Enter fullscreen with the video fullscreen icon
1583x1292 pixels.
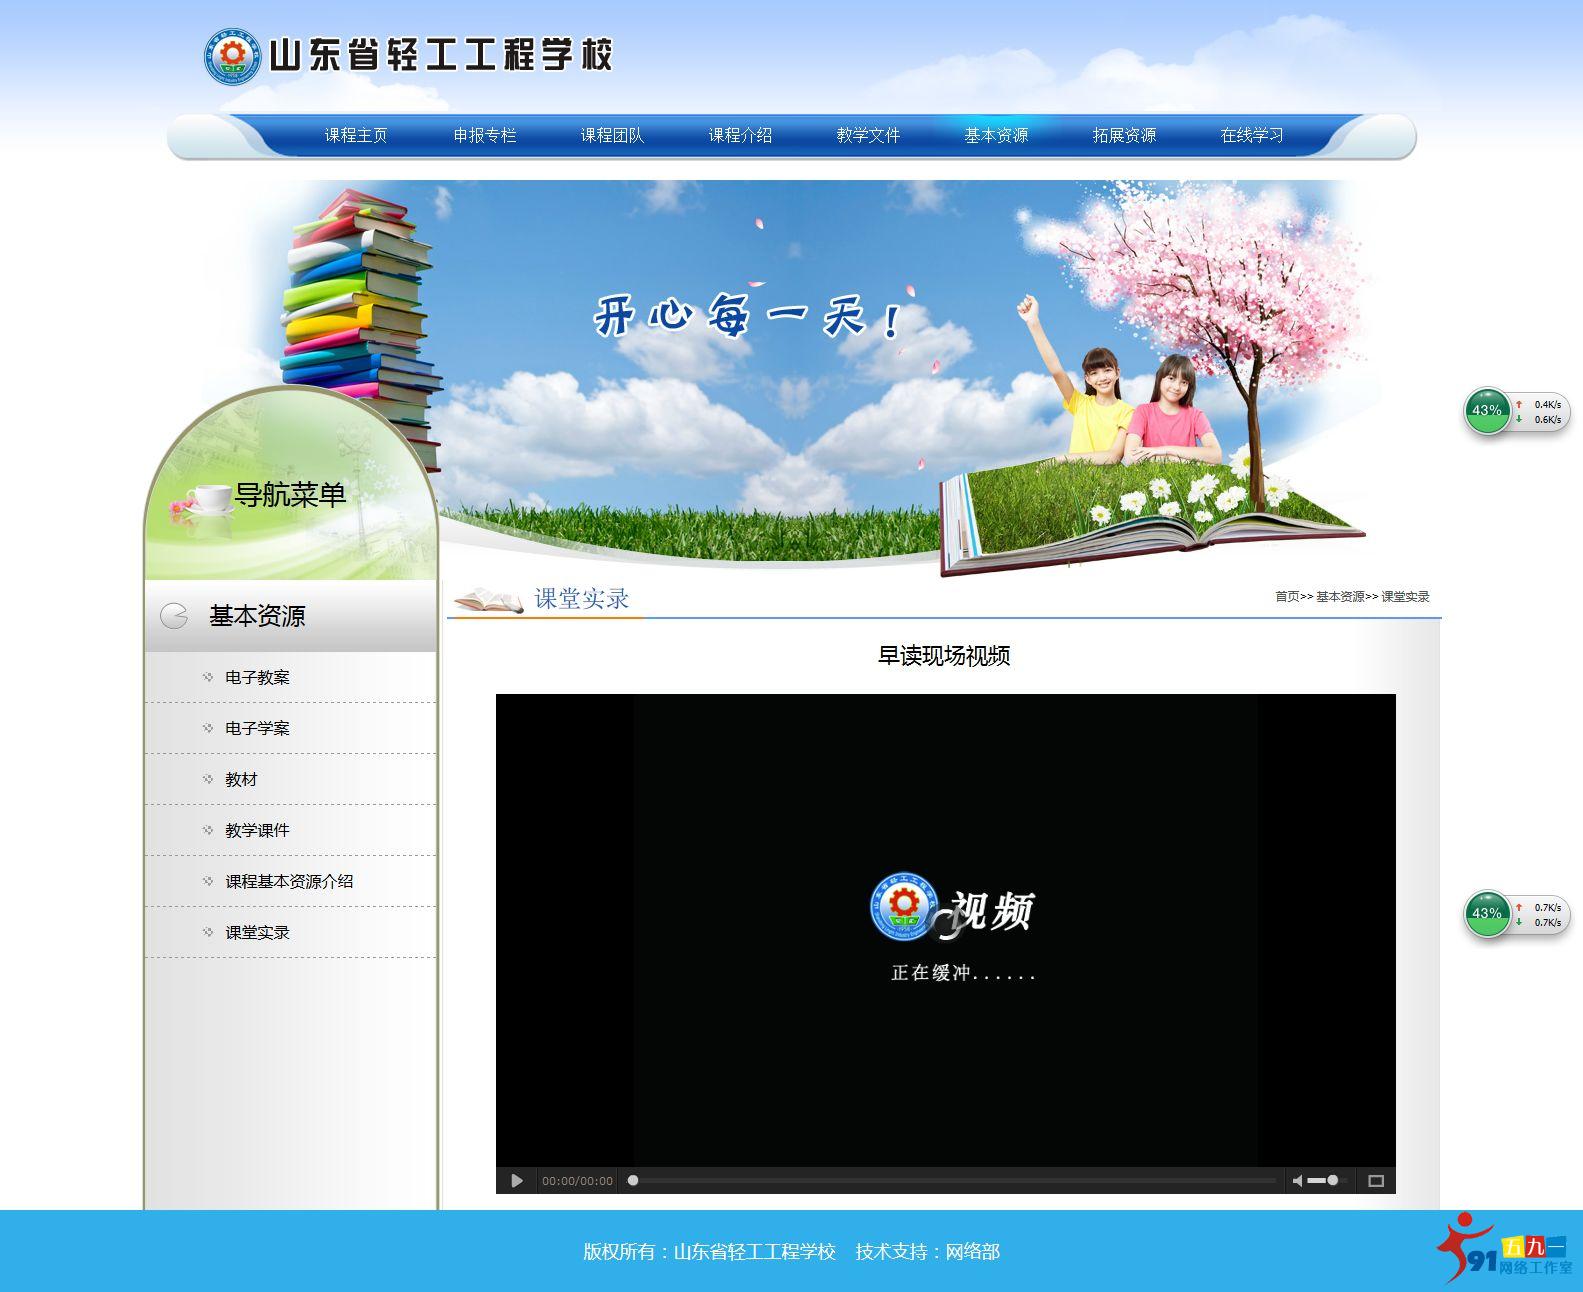(1376, 1181)
